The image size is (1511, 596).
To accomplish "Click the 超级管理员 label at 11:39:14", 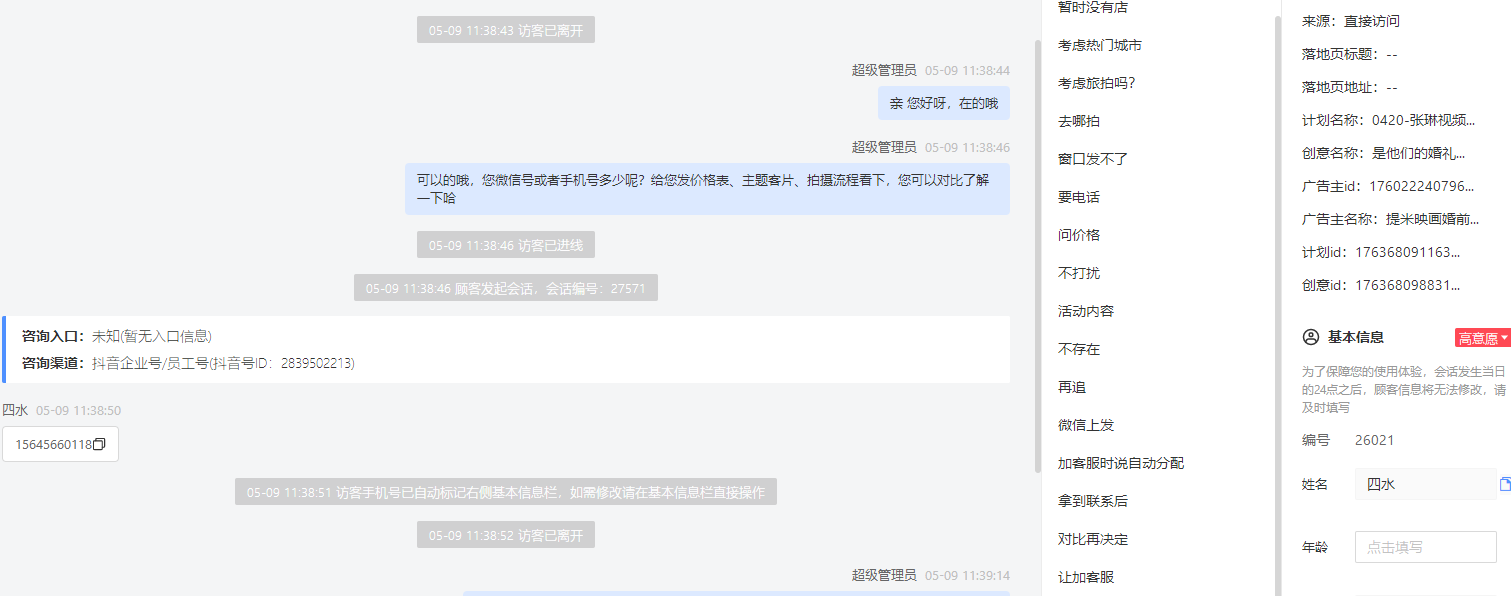I will 884,575.
